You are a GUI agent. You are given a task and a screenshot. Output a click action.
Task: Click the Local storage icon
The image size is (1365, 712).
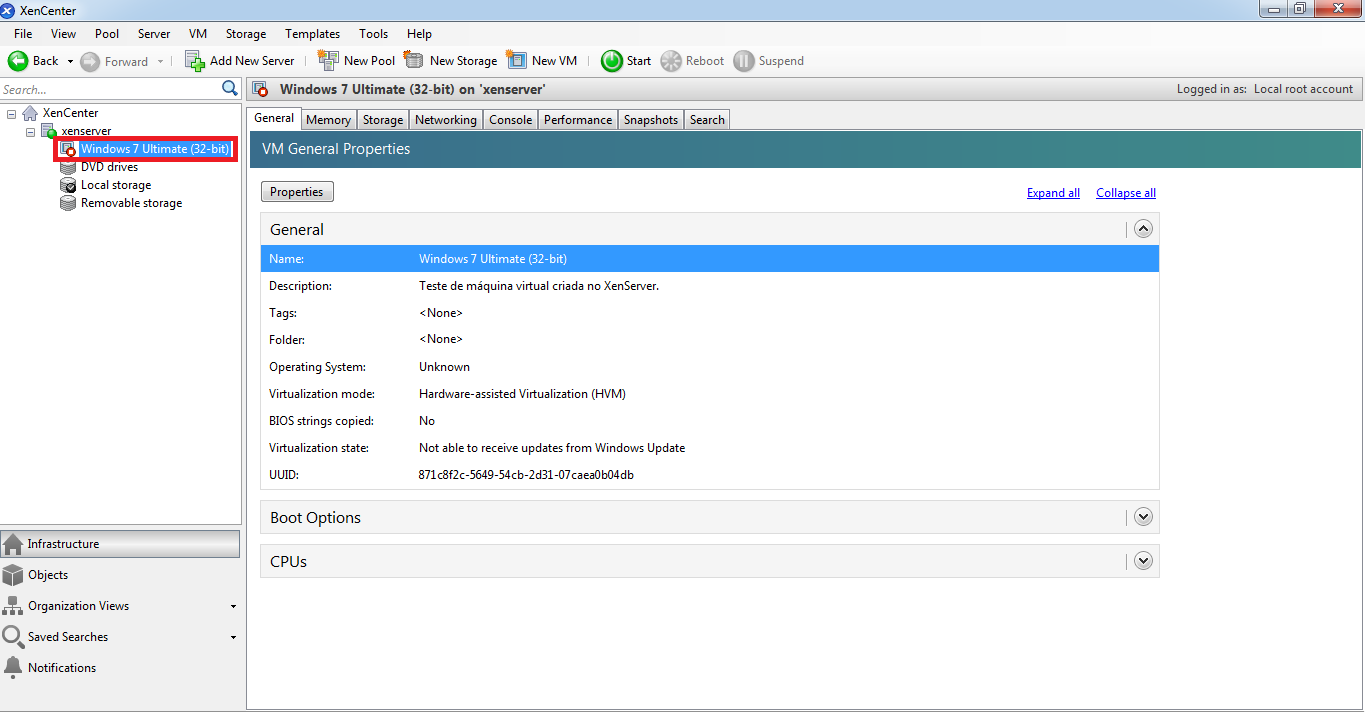point(68,185)
